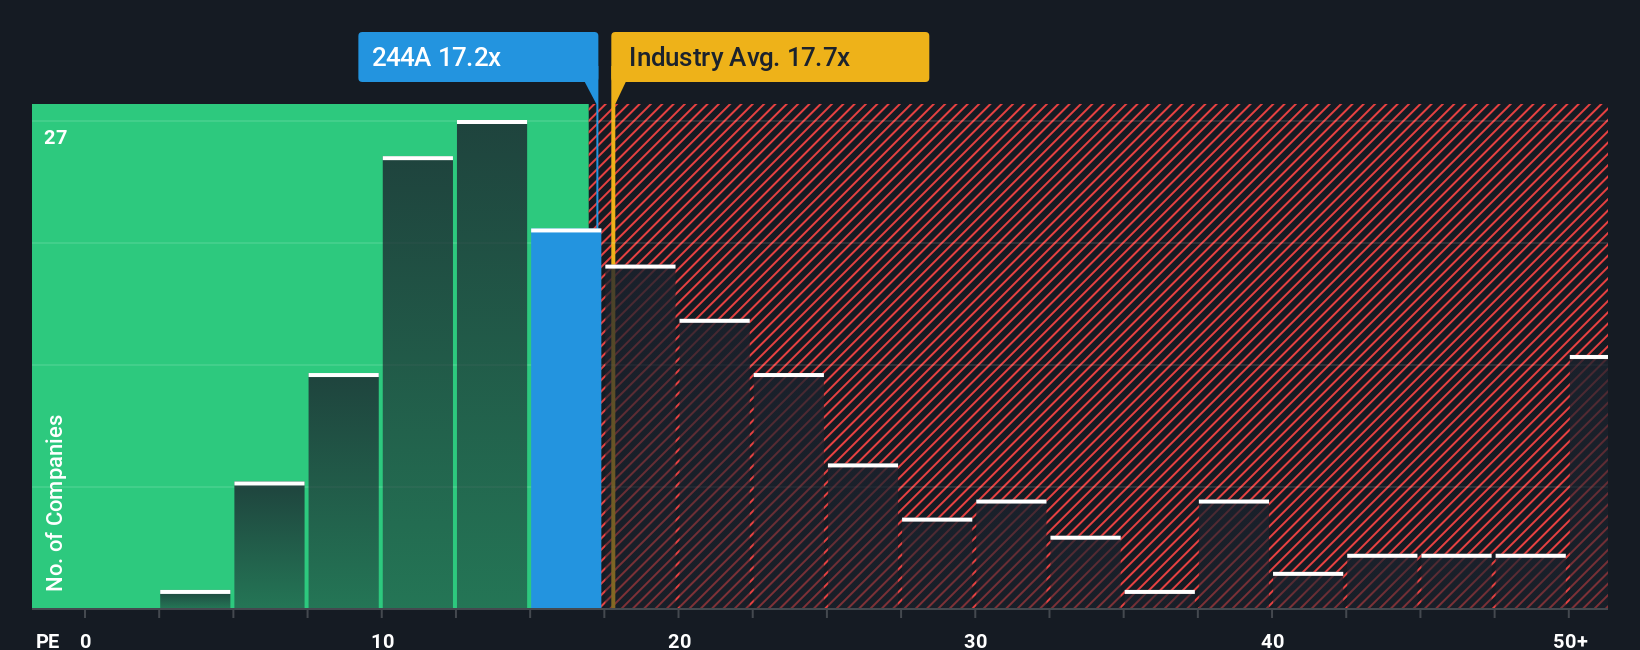
Task: Click the PE axis label
Action: pos(47,640)
